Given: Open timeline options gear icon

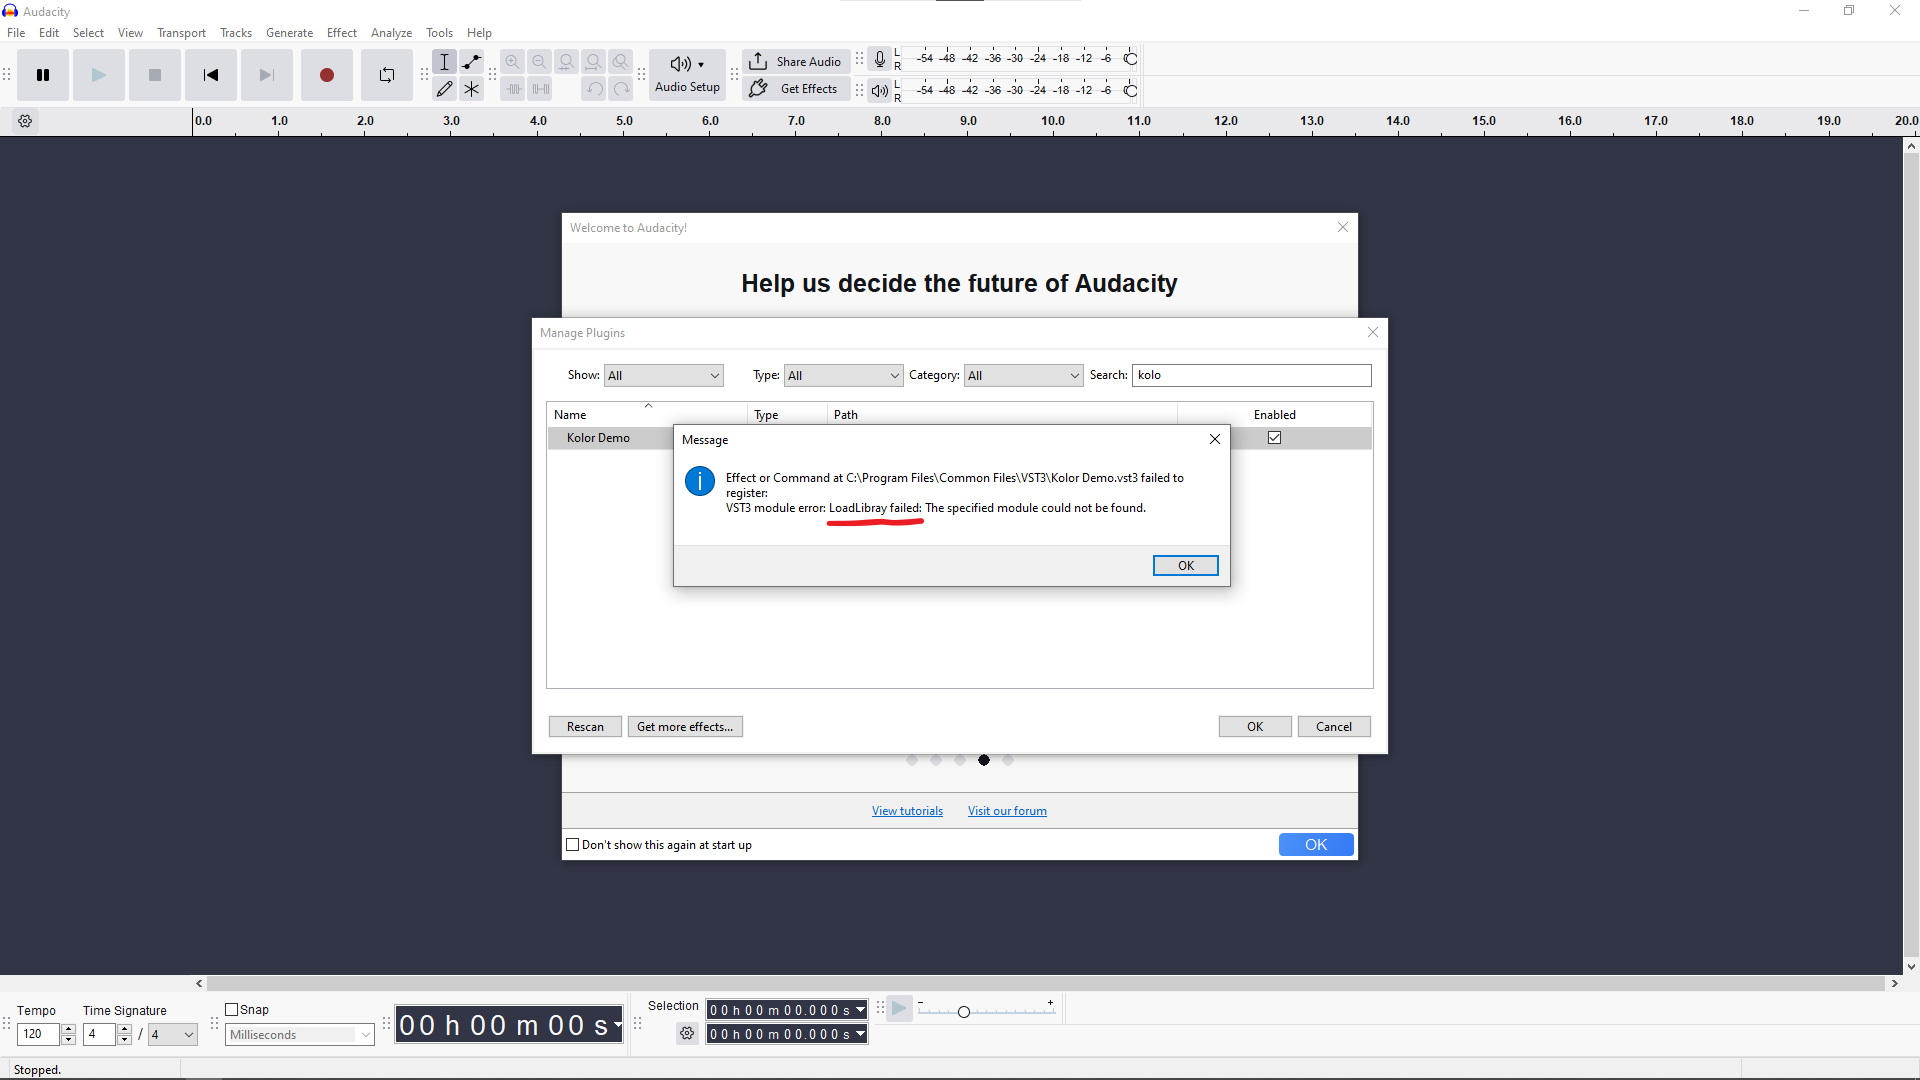Looking at the screenshot, I should click(26, 121).
